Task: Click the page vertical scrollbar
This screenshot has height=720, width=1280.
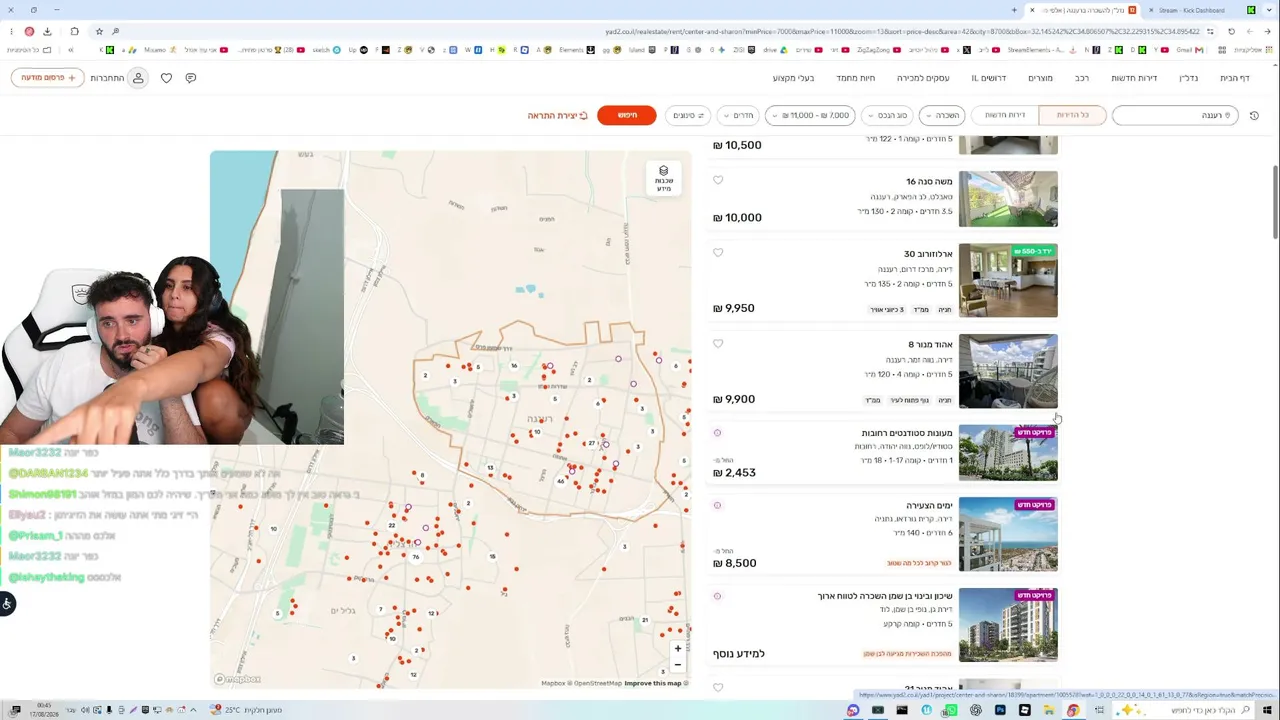Action: coord(1275,200)
